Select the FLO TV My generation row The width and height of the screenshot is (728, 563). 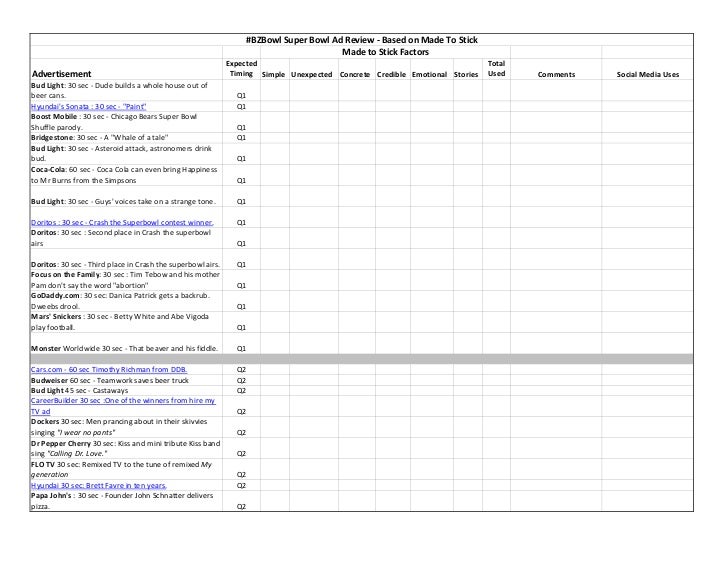click(x=362, y=470)
